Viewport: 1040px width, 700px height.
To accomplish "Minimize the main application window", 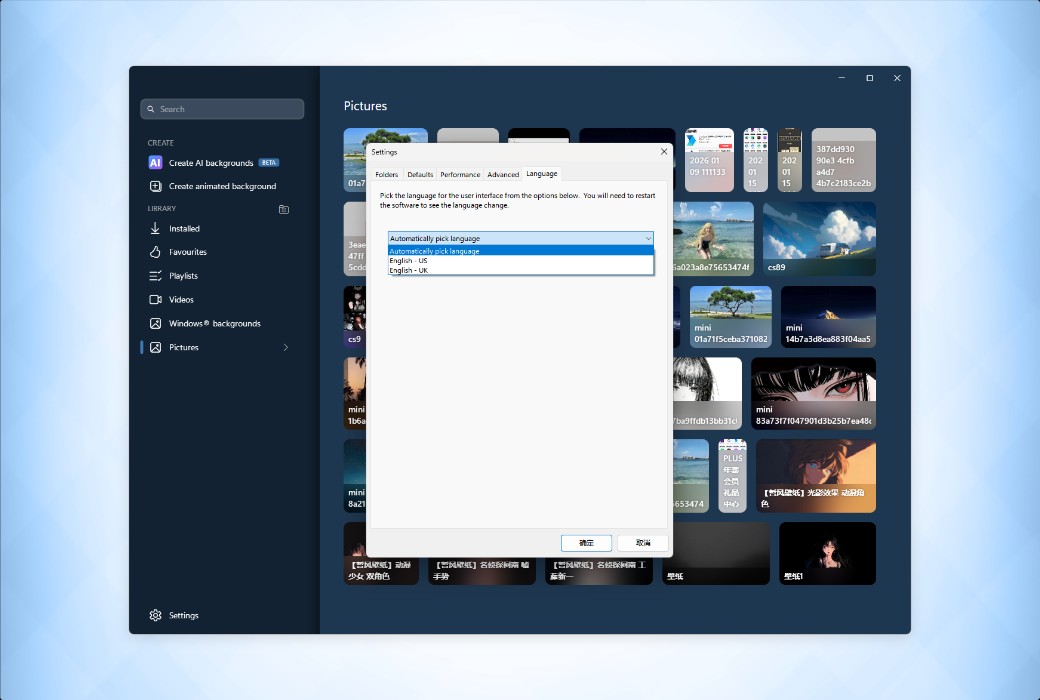I will point(842,78).
